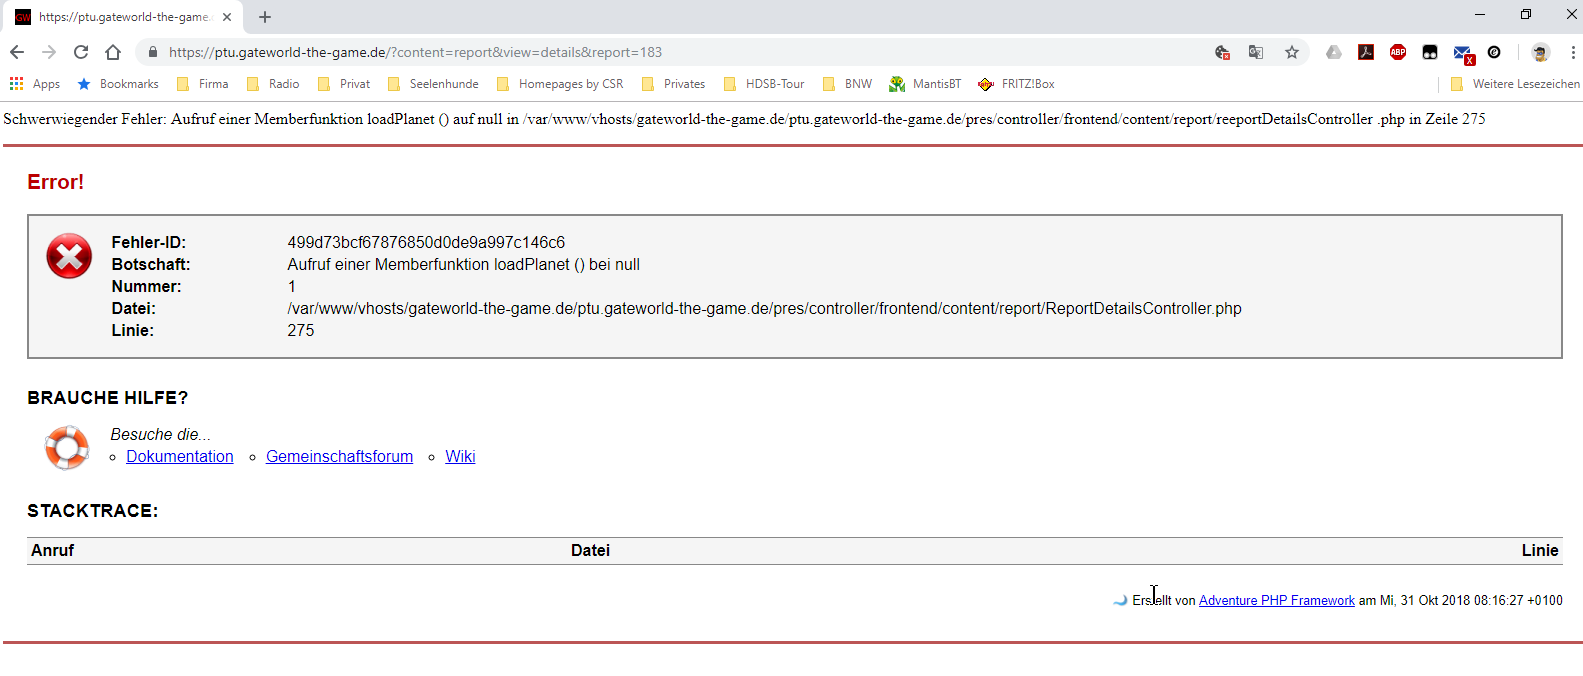Open the user profile avatar

tap(1540, 52)
